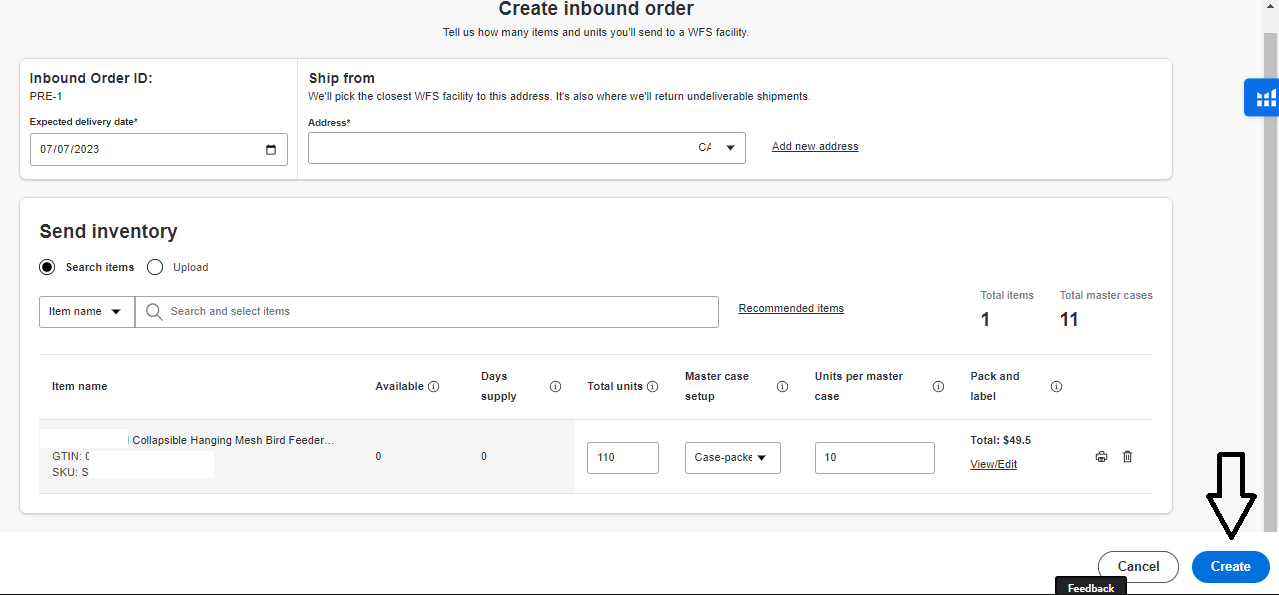Viewport: 1279px width, 595px height.
Task: Select the Upload radio button
Action: (x=155, y=267)
